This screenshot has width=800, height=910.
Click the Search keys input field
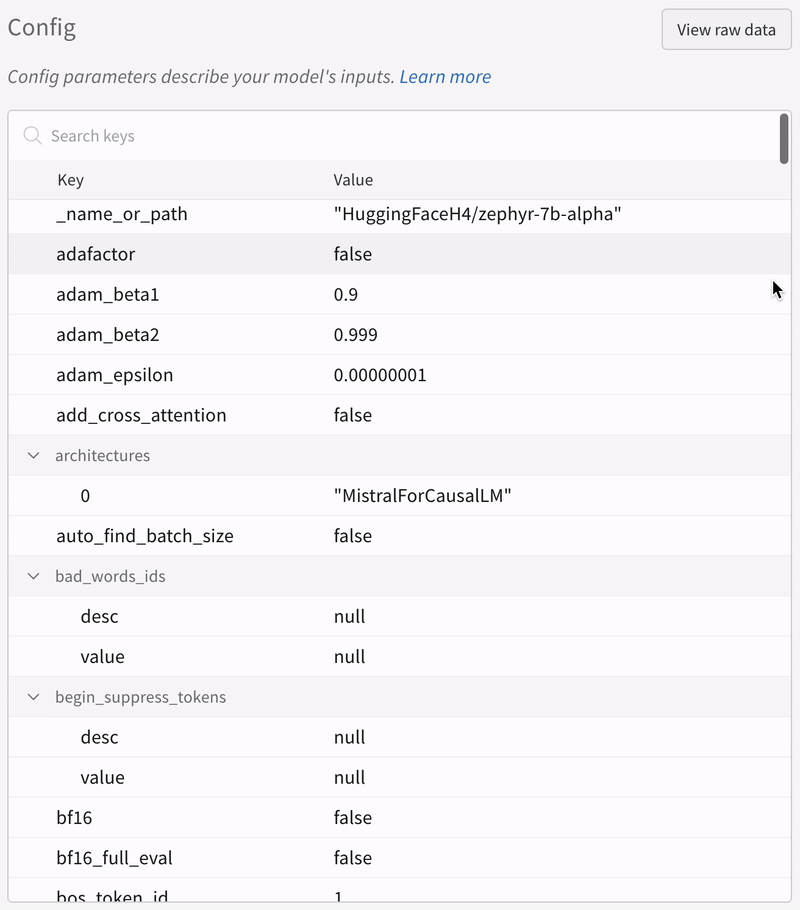(200, 135)
